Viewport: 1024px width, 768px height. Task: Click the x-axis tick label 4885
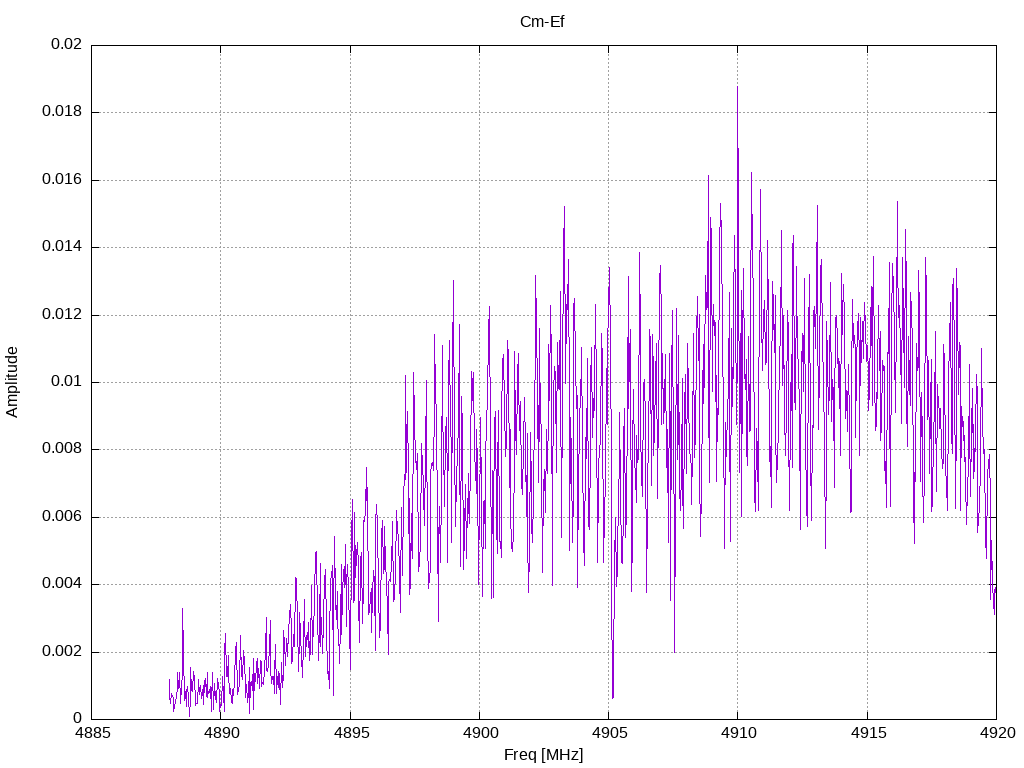point(91,733)
